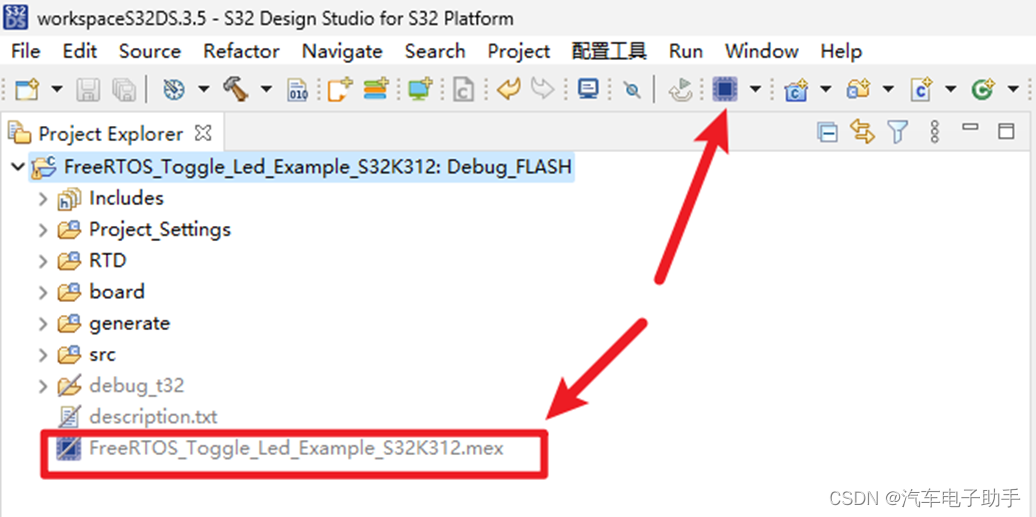Open the Window menu
The height and width of the screenshot is (517, 1036).
coord(762,51)
